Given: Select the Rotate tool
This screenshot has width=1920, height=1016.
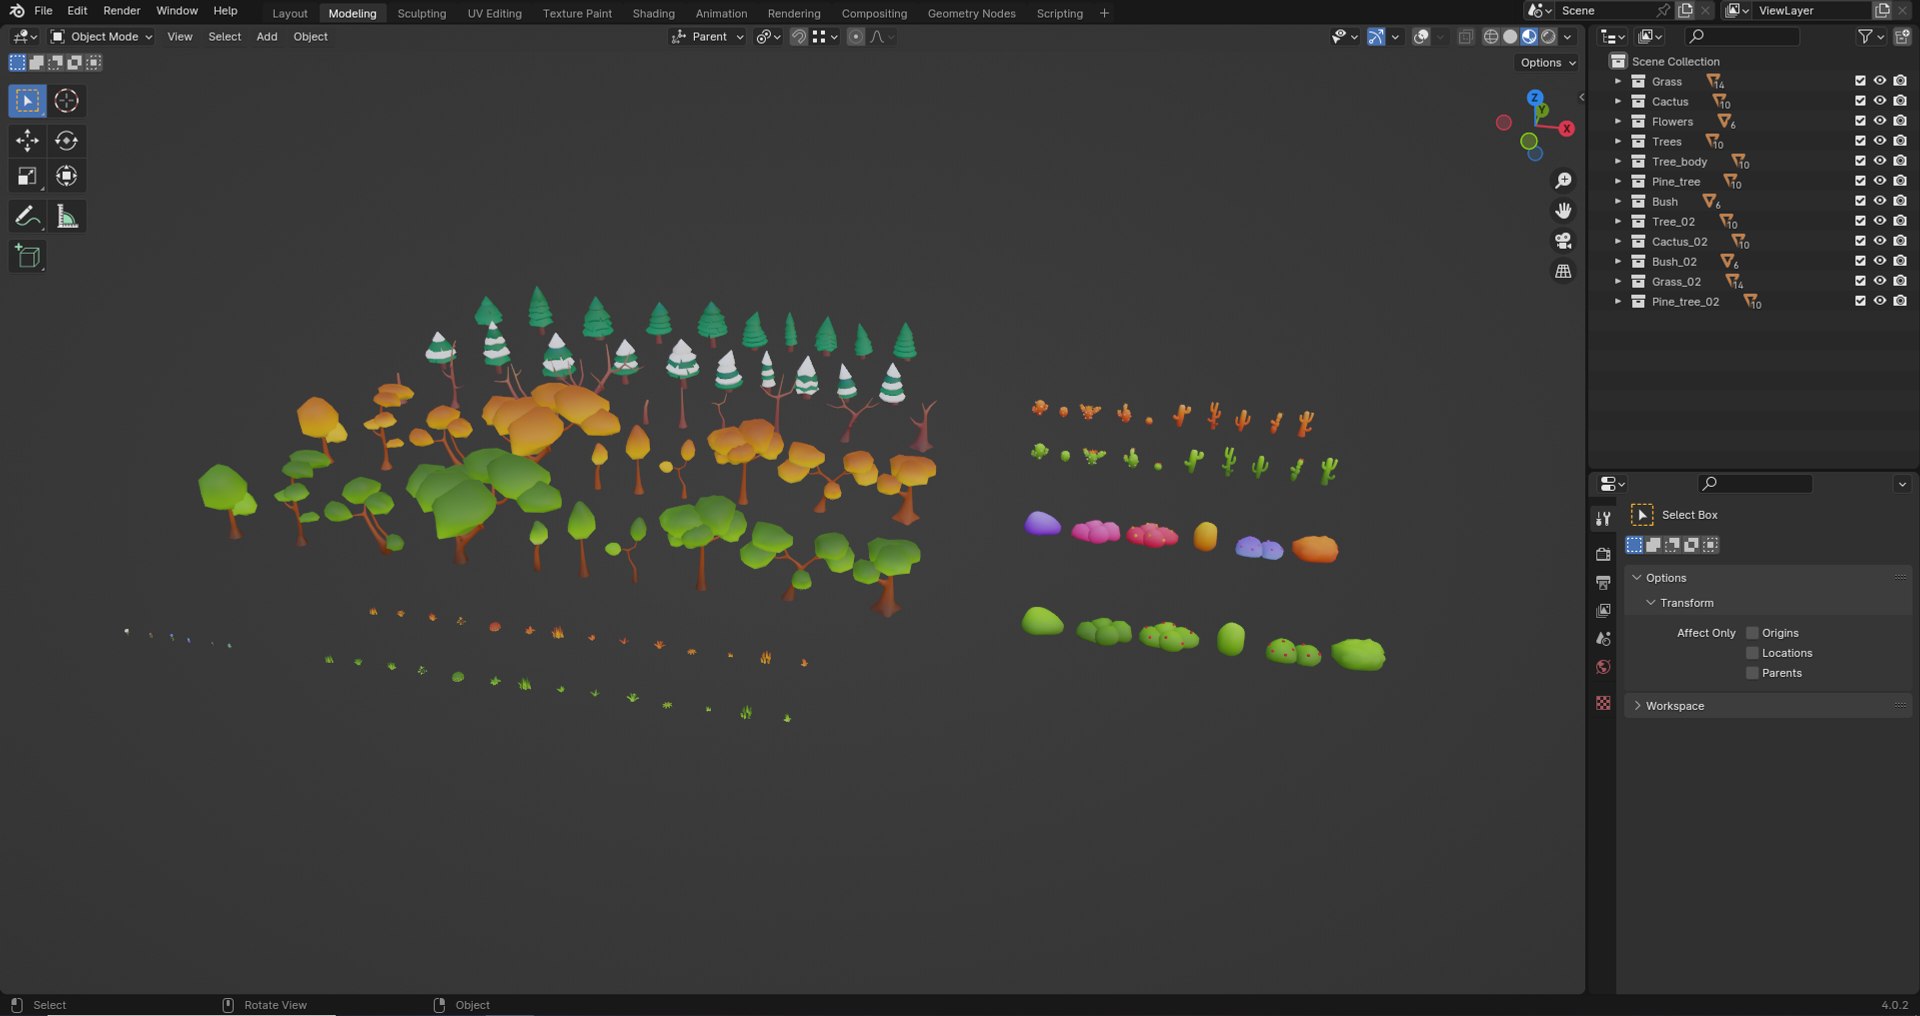Looking at the screenshot, I should [66, 140].
